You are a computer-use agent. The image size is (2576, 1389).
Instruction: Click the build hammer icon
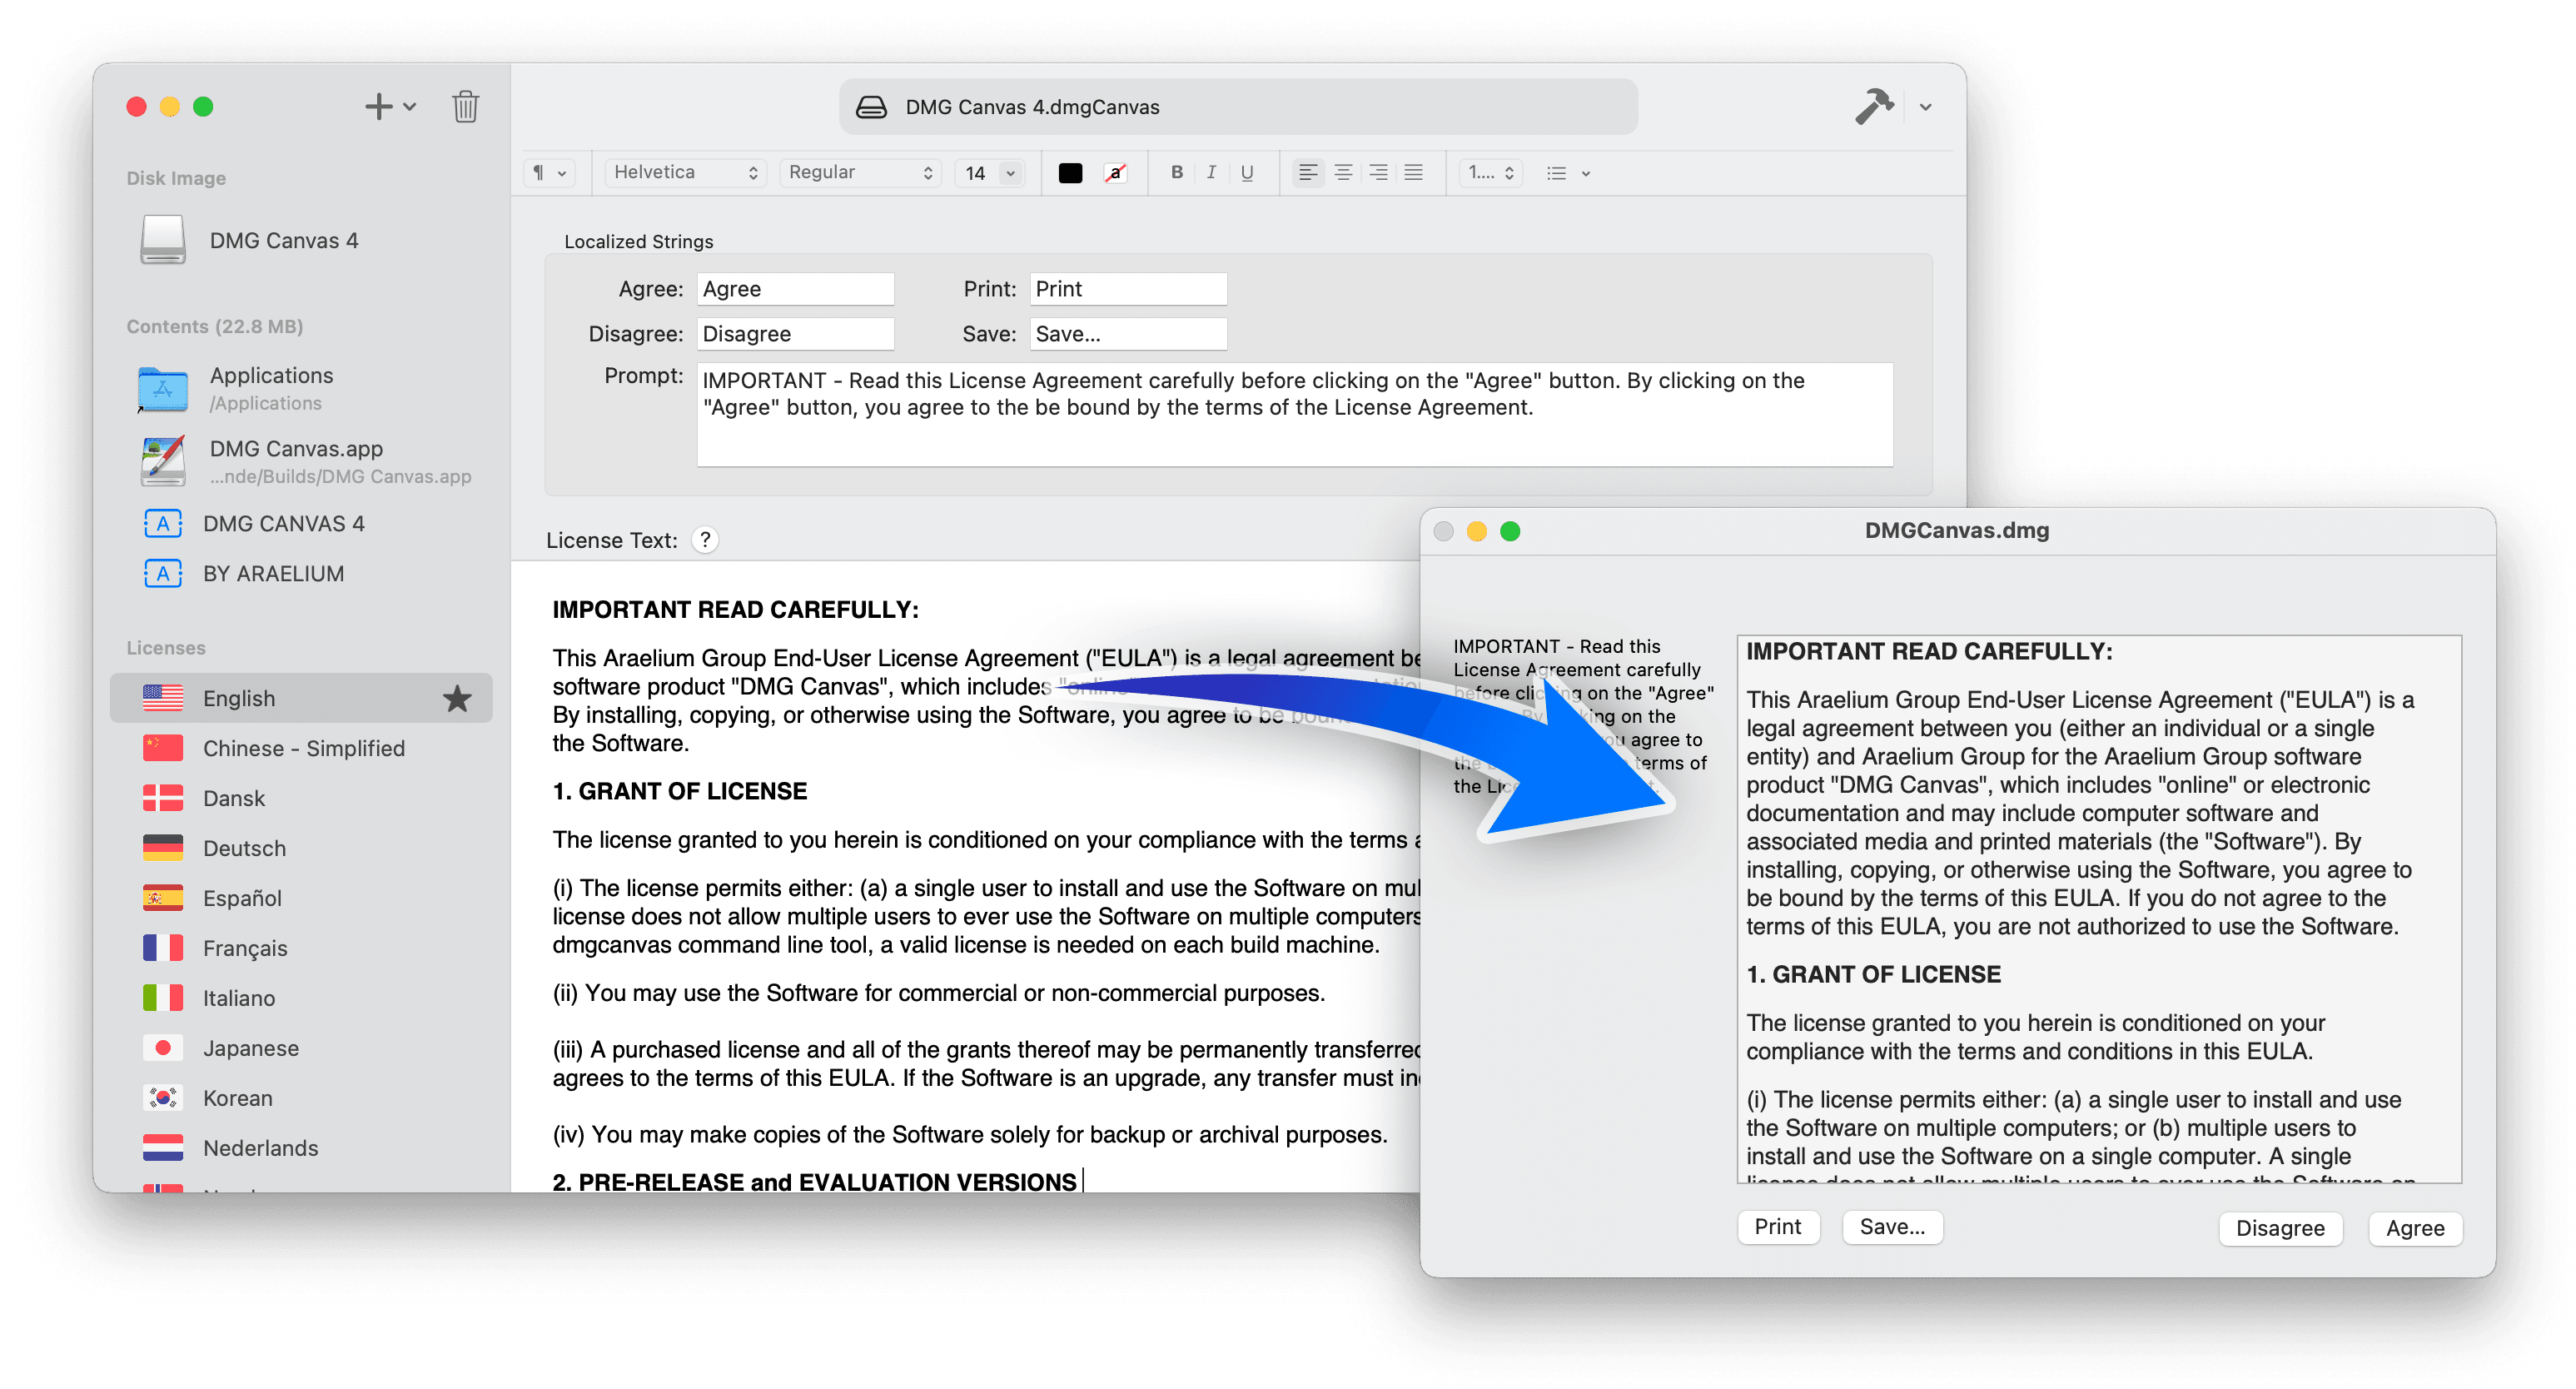[1873, 106]
